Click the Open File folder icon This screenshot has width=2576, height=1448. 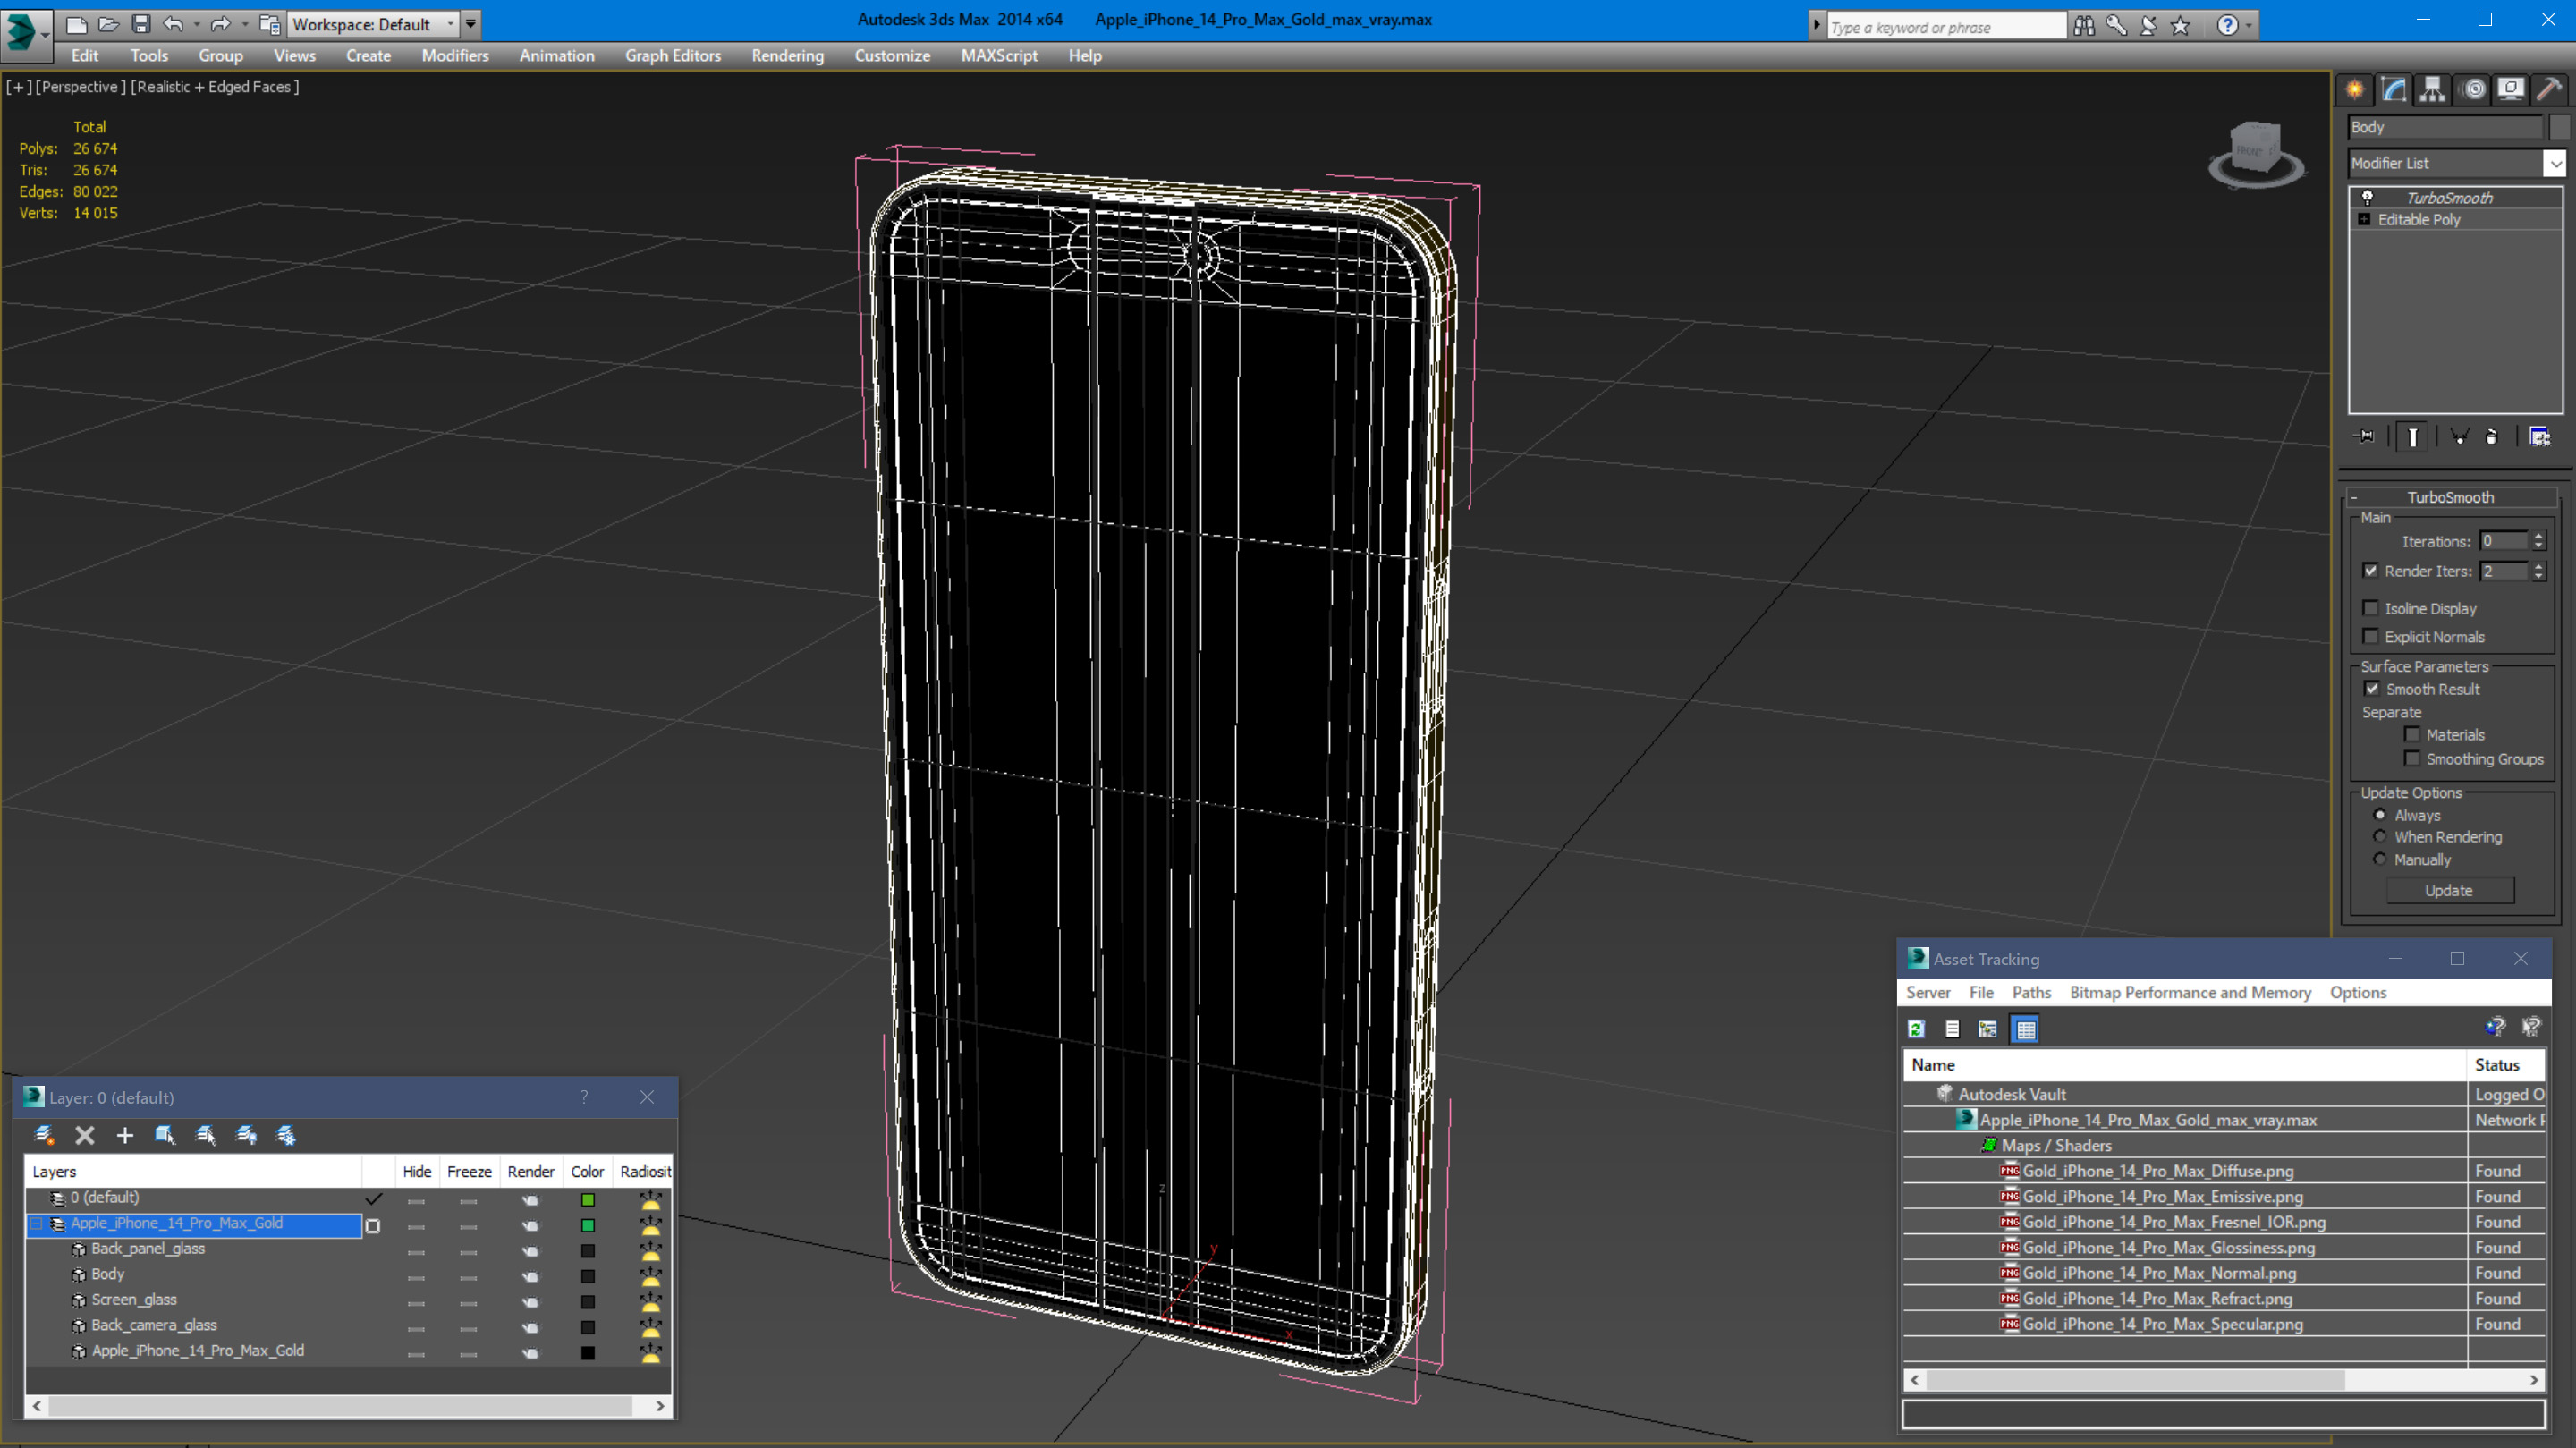coord(108,24)
